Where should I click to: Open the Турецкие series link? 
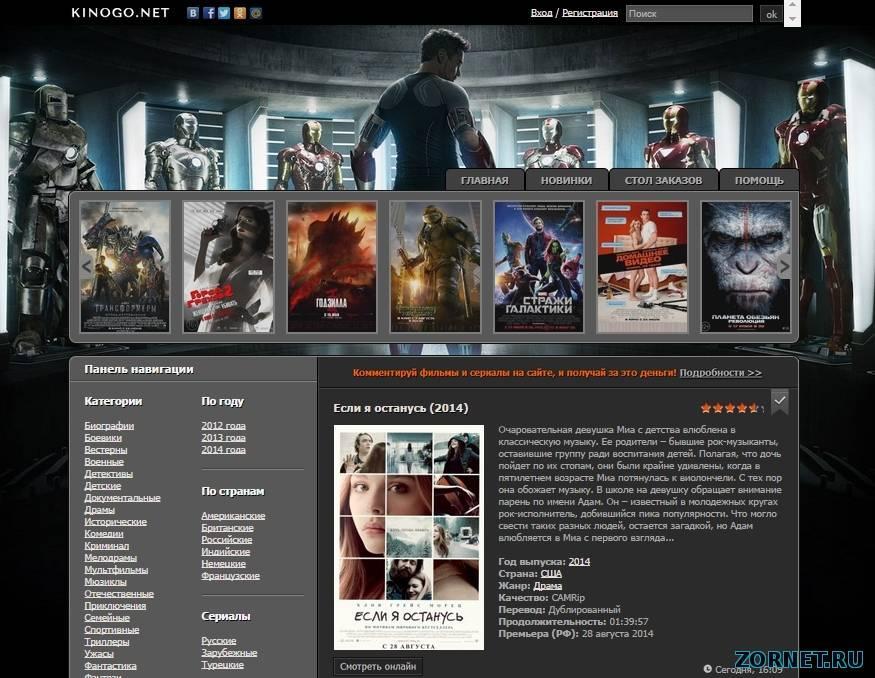point(223,665)
